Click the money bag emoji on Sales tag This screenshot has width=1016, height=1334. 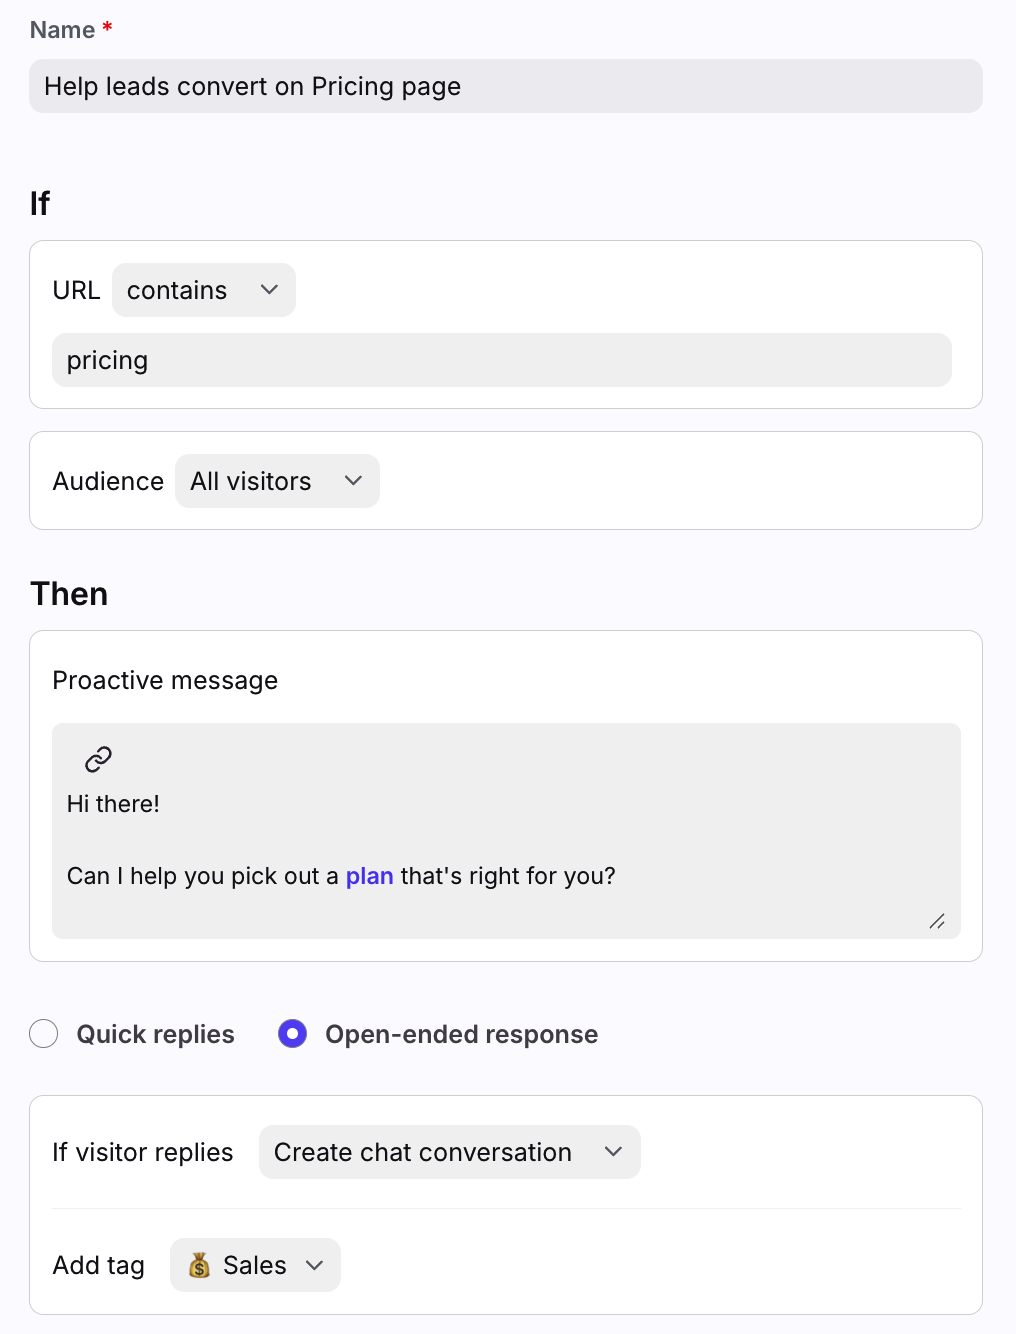(x=200, y=1266)
